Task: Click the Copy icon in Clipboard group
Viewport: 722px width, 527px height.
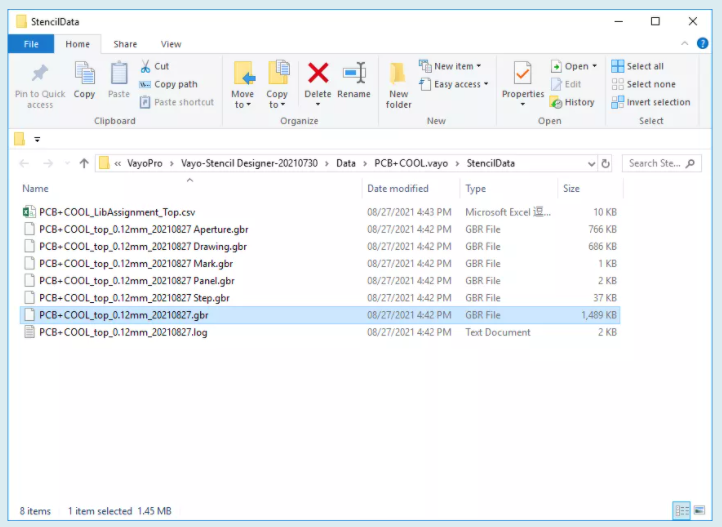Action: click(x=84, y=74)
